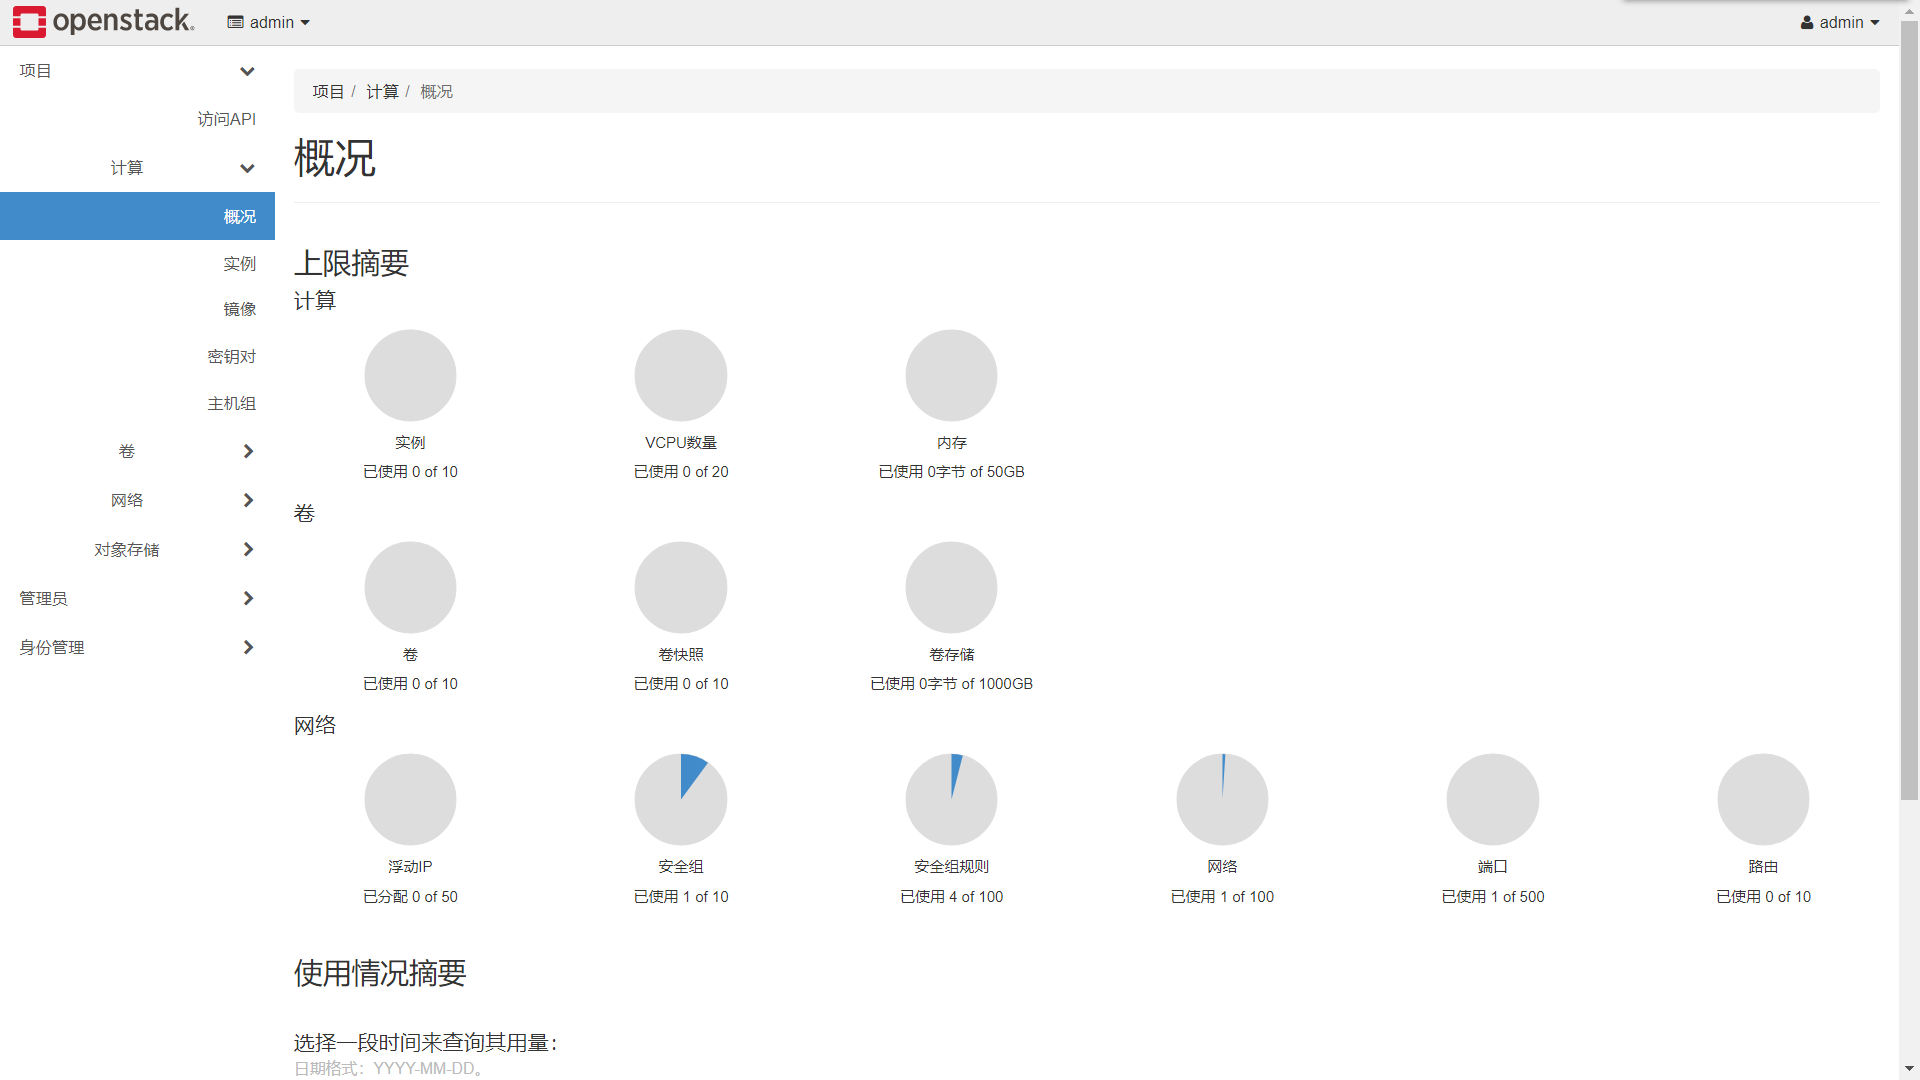Open the 主机组 page
This screenshot has width=1920, height=1080.
[231, 403]
